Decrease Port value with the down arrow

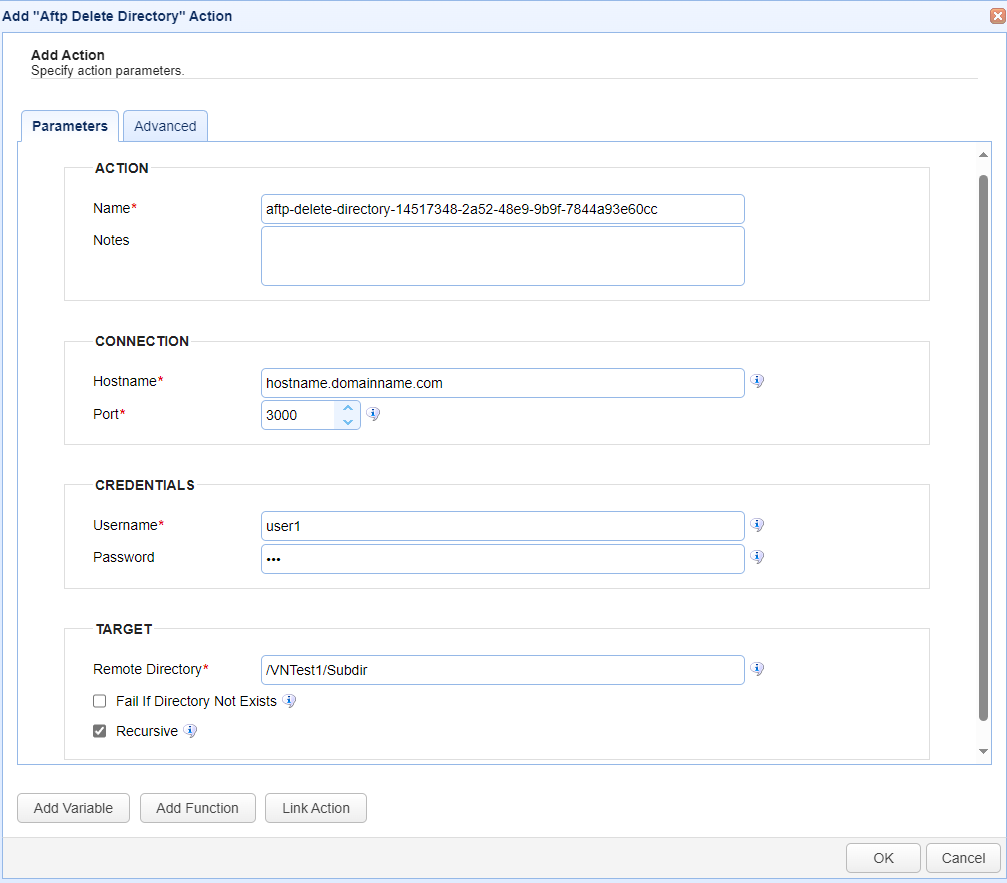[x=348, y=421]
